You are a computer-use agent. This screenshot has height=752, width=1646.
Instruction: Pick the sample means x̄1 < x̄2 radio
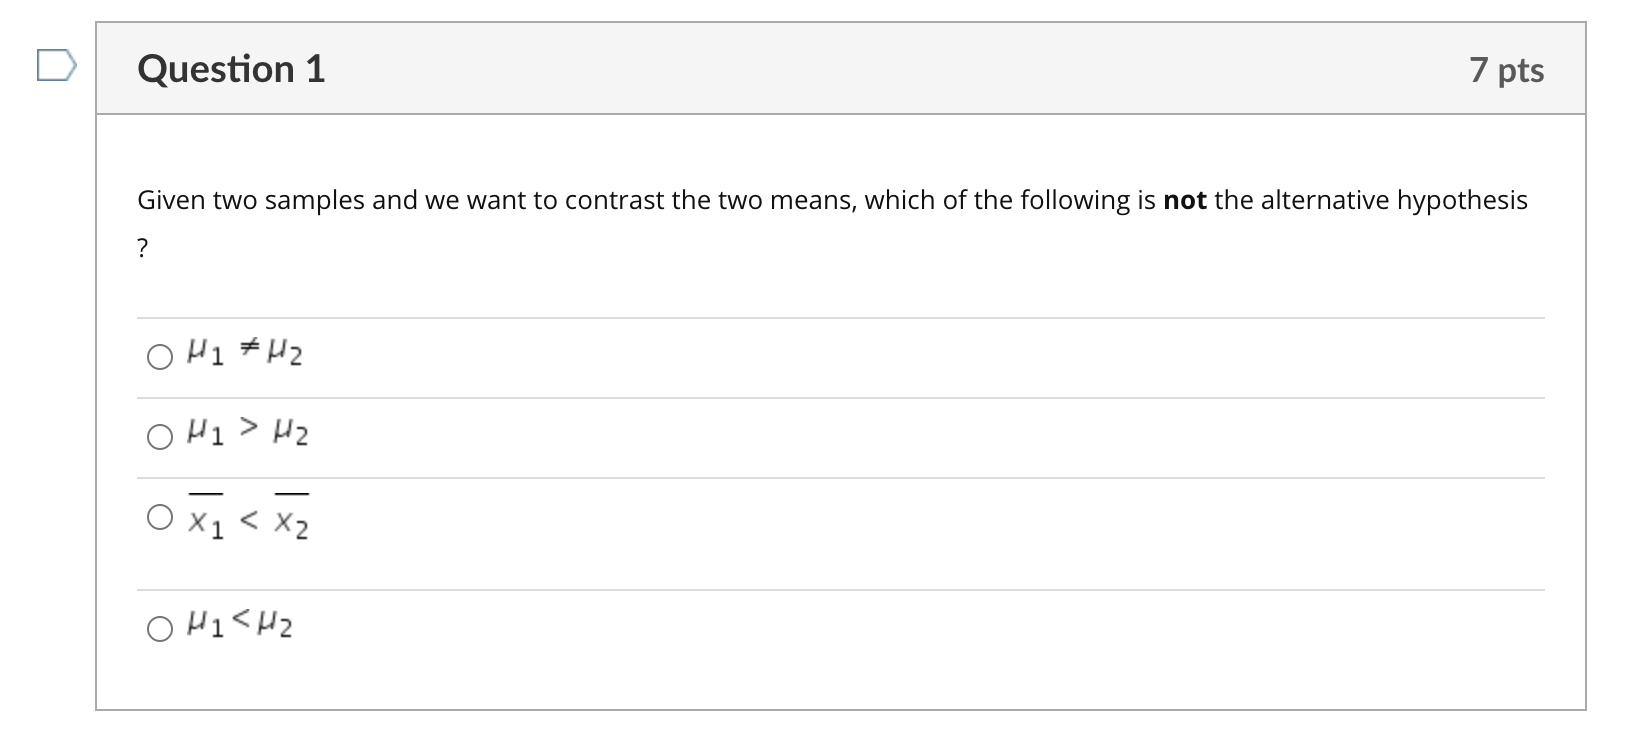[160, 517]
